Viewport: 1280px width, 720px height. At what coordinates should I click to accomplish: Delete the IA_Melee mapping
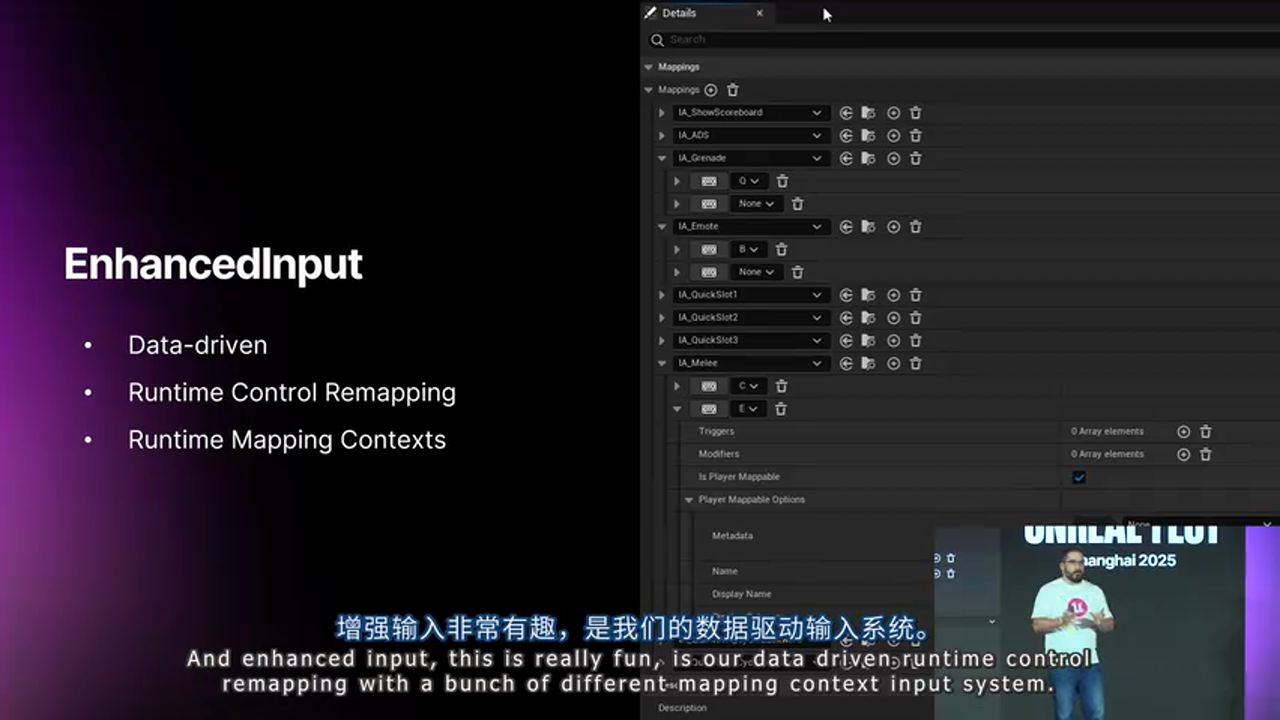(x=915, y=364)
